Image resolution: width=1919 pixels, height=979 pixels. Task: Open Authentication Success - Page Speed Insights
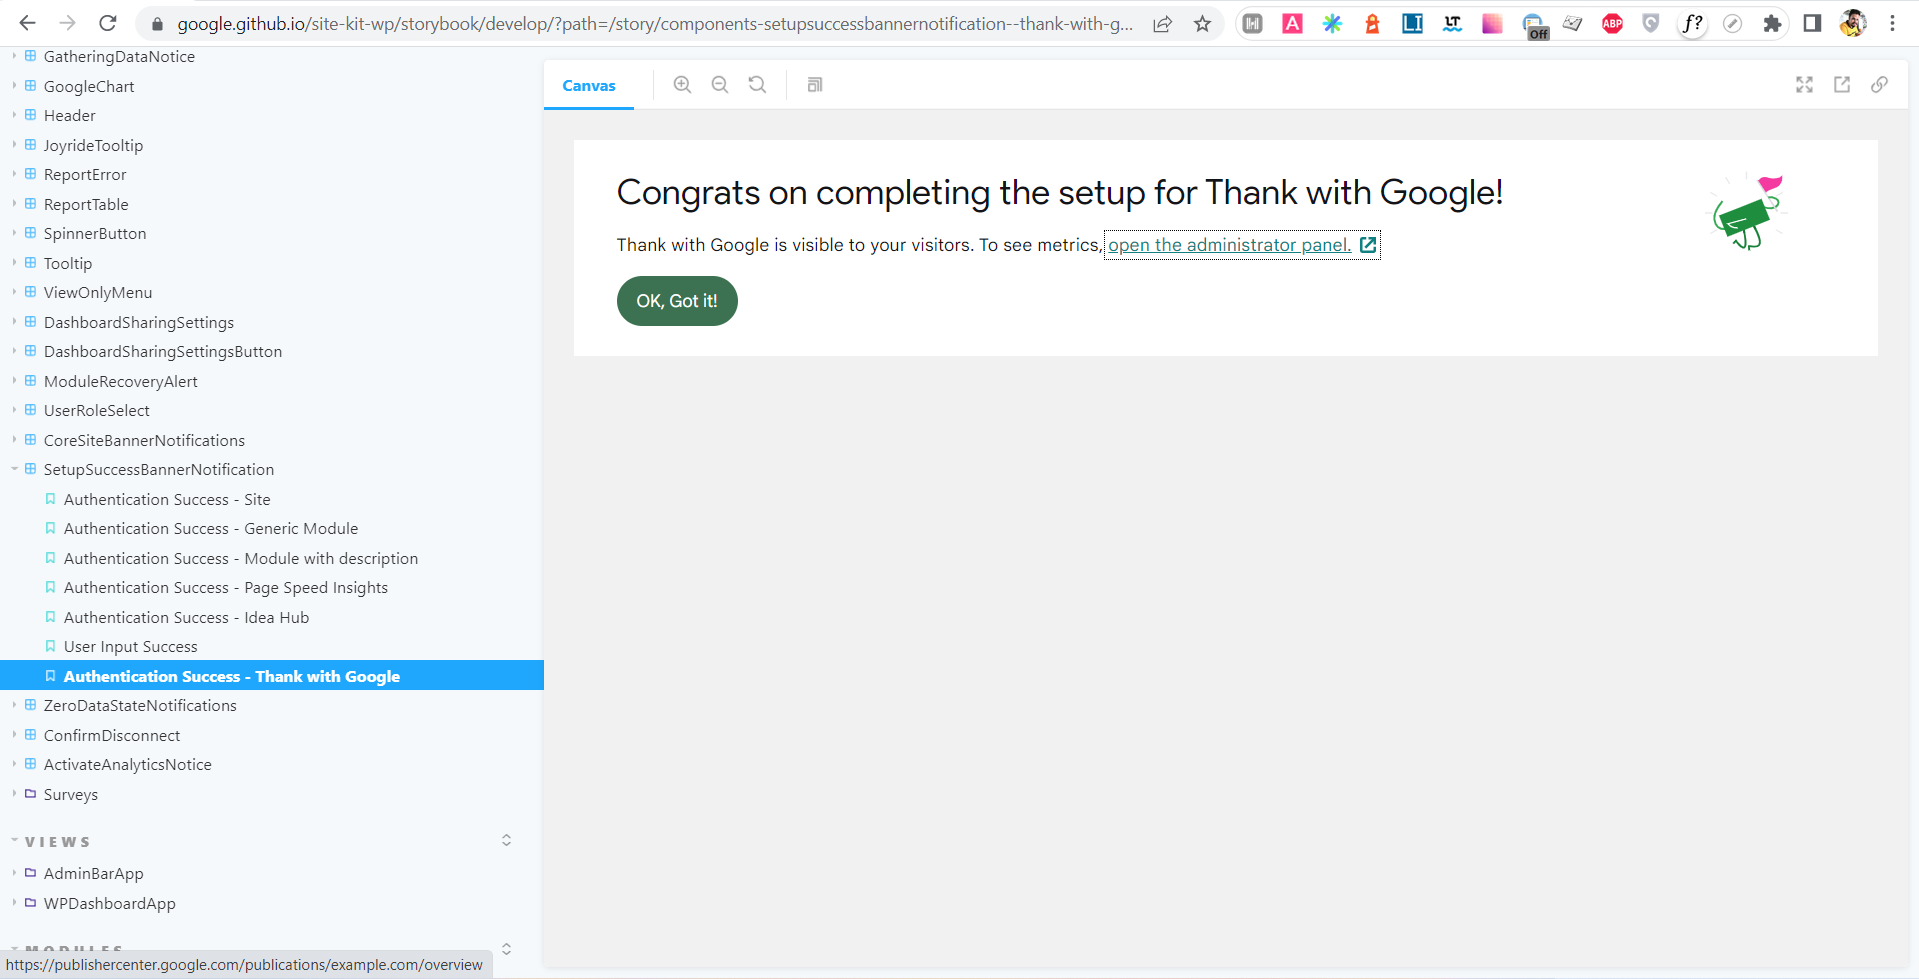point(226,587)
